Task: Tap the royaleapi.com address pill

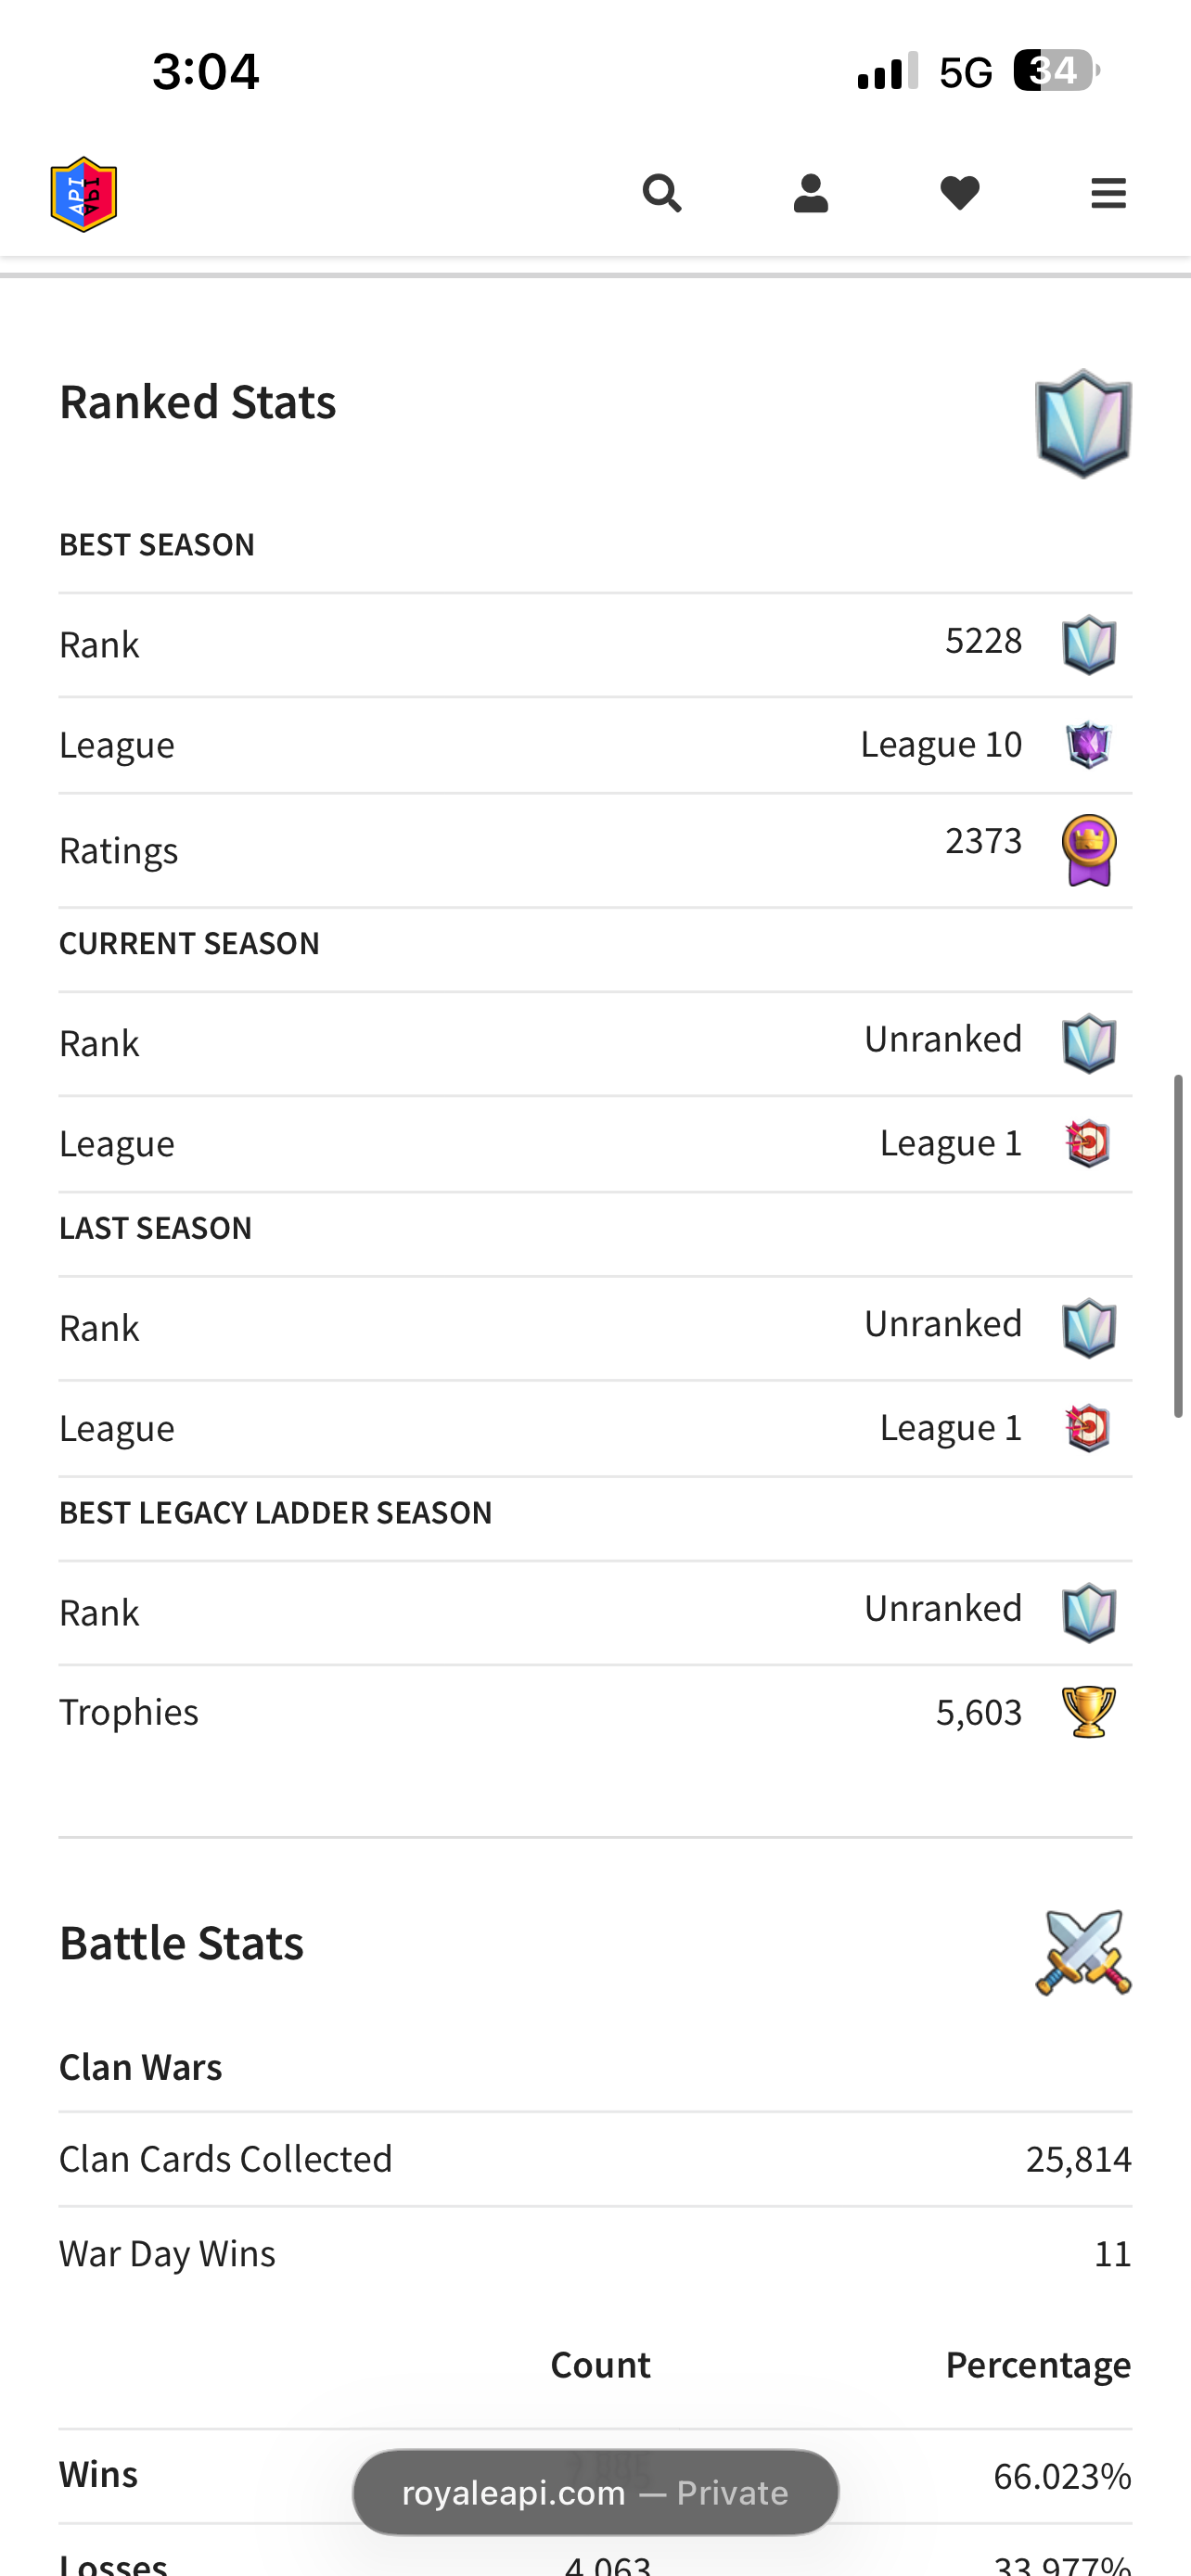Action: [595, 2492]
